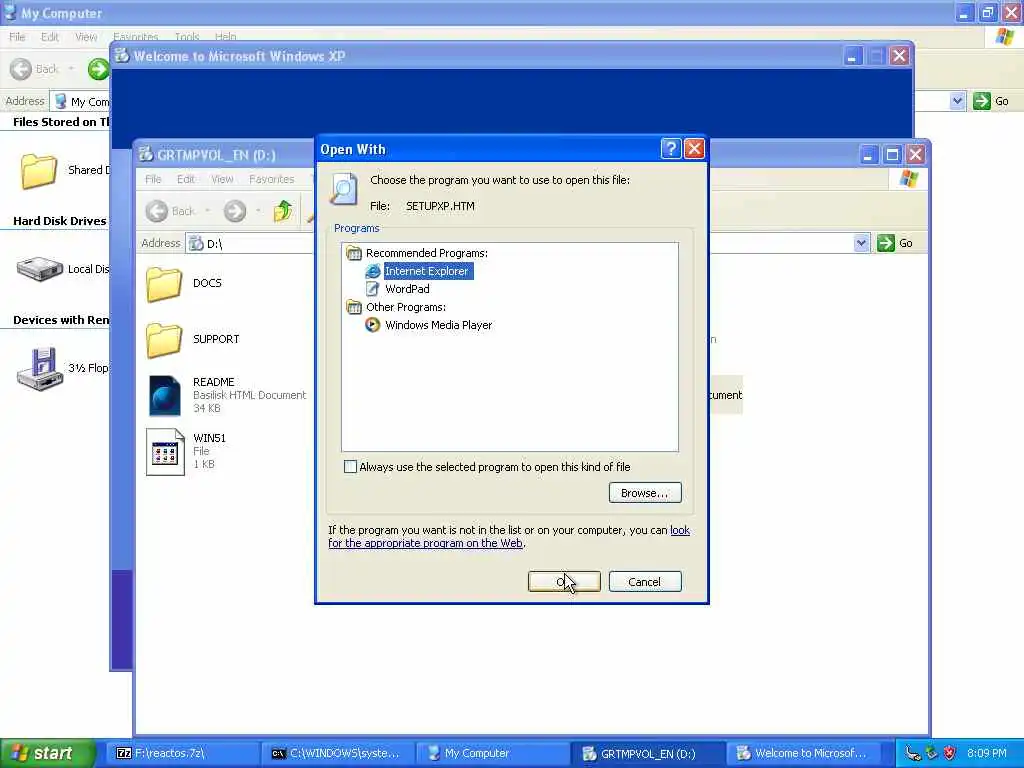Click red security shield tray icon
Image resolution: width=1024 pixels, height=768 pixels.
(x=950, y=753)
